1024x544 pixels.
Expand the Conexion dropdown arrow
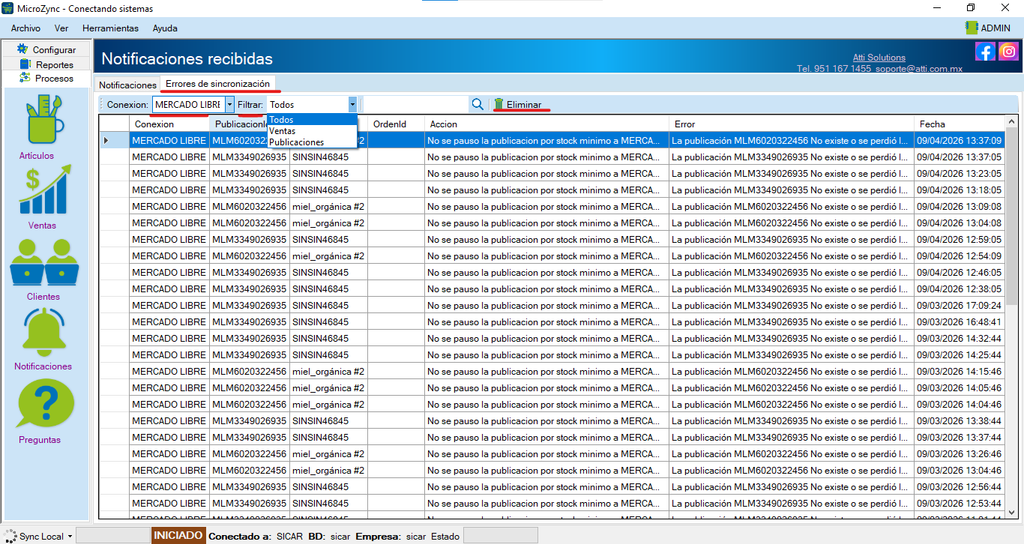click(229, 104)
